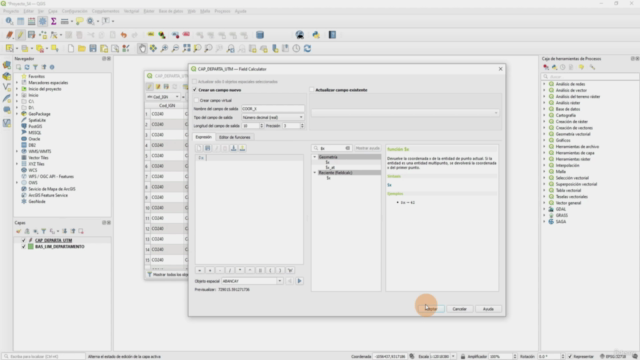Click the Zoom Out magnifier tool
This screenshot has width=640, height=360.
click(175, 49)
